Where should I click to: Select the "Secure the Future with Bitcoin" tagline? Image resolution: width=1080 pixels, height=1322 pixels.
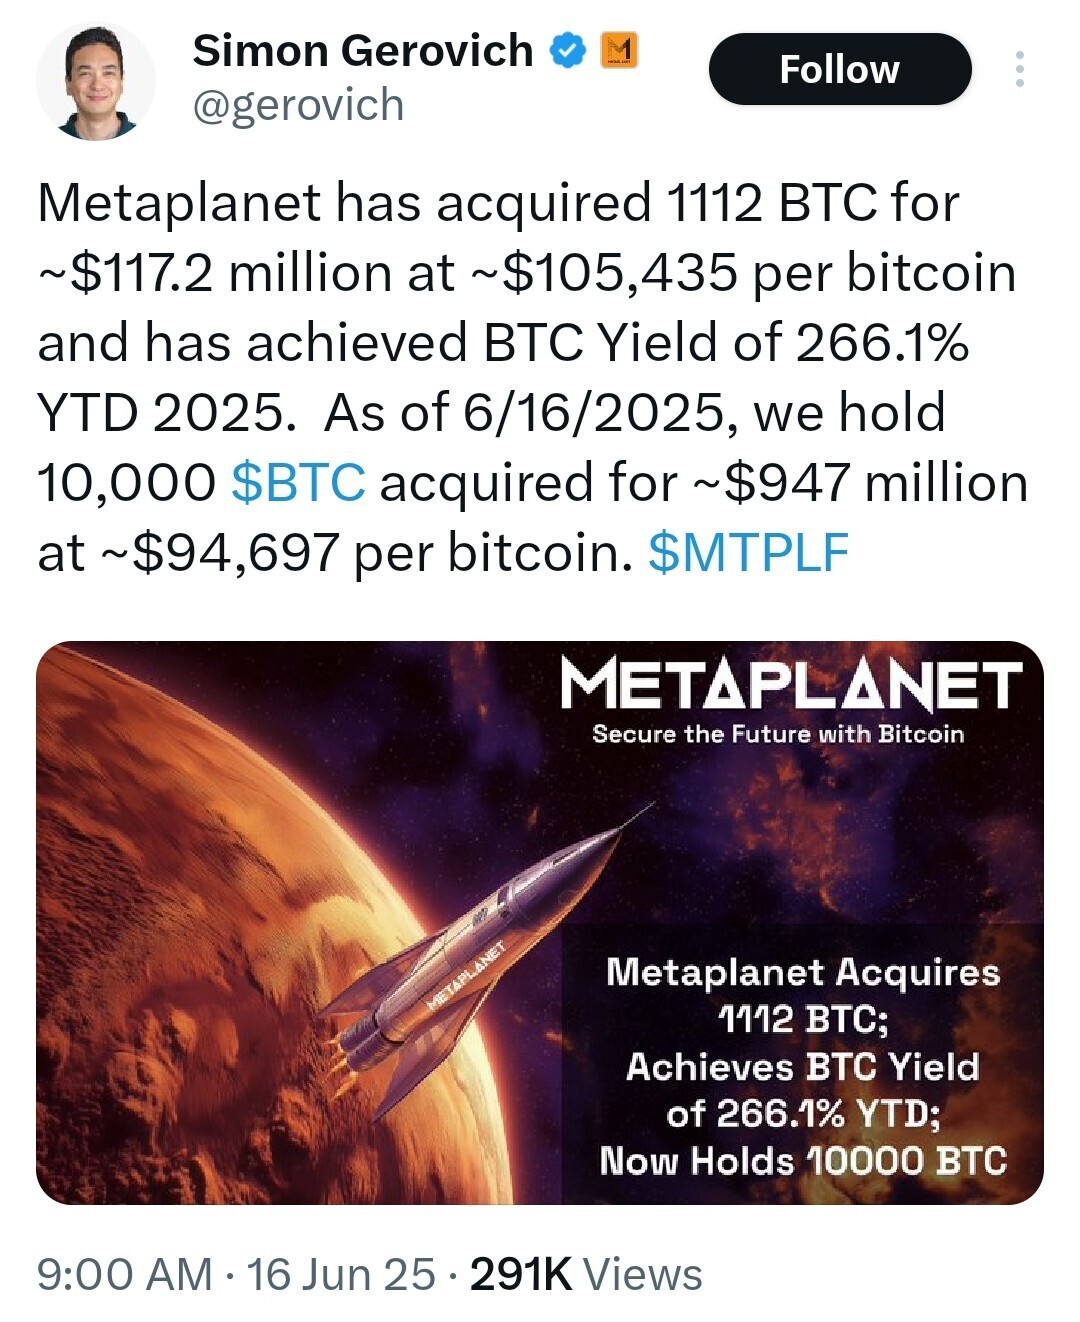pos(778,734)
